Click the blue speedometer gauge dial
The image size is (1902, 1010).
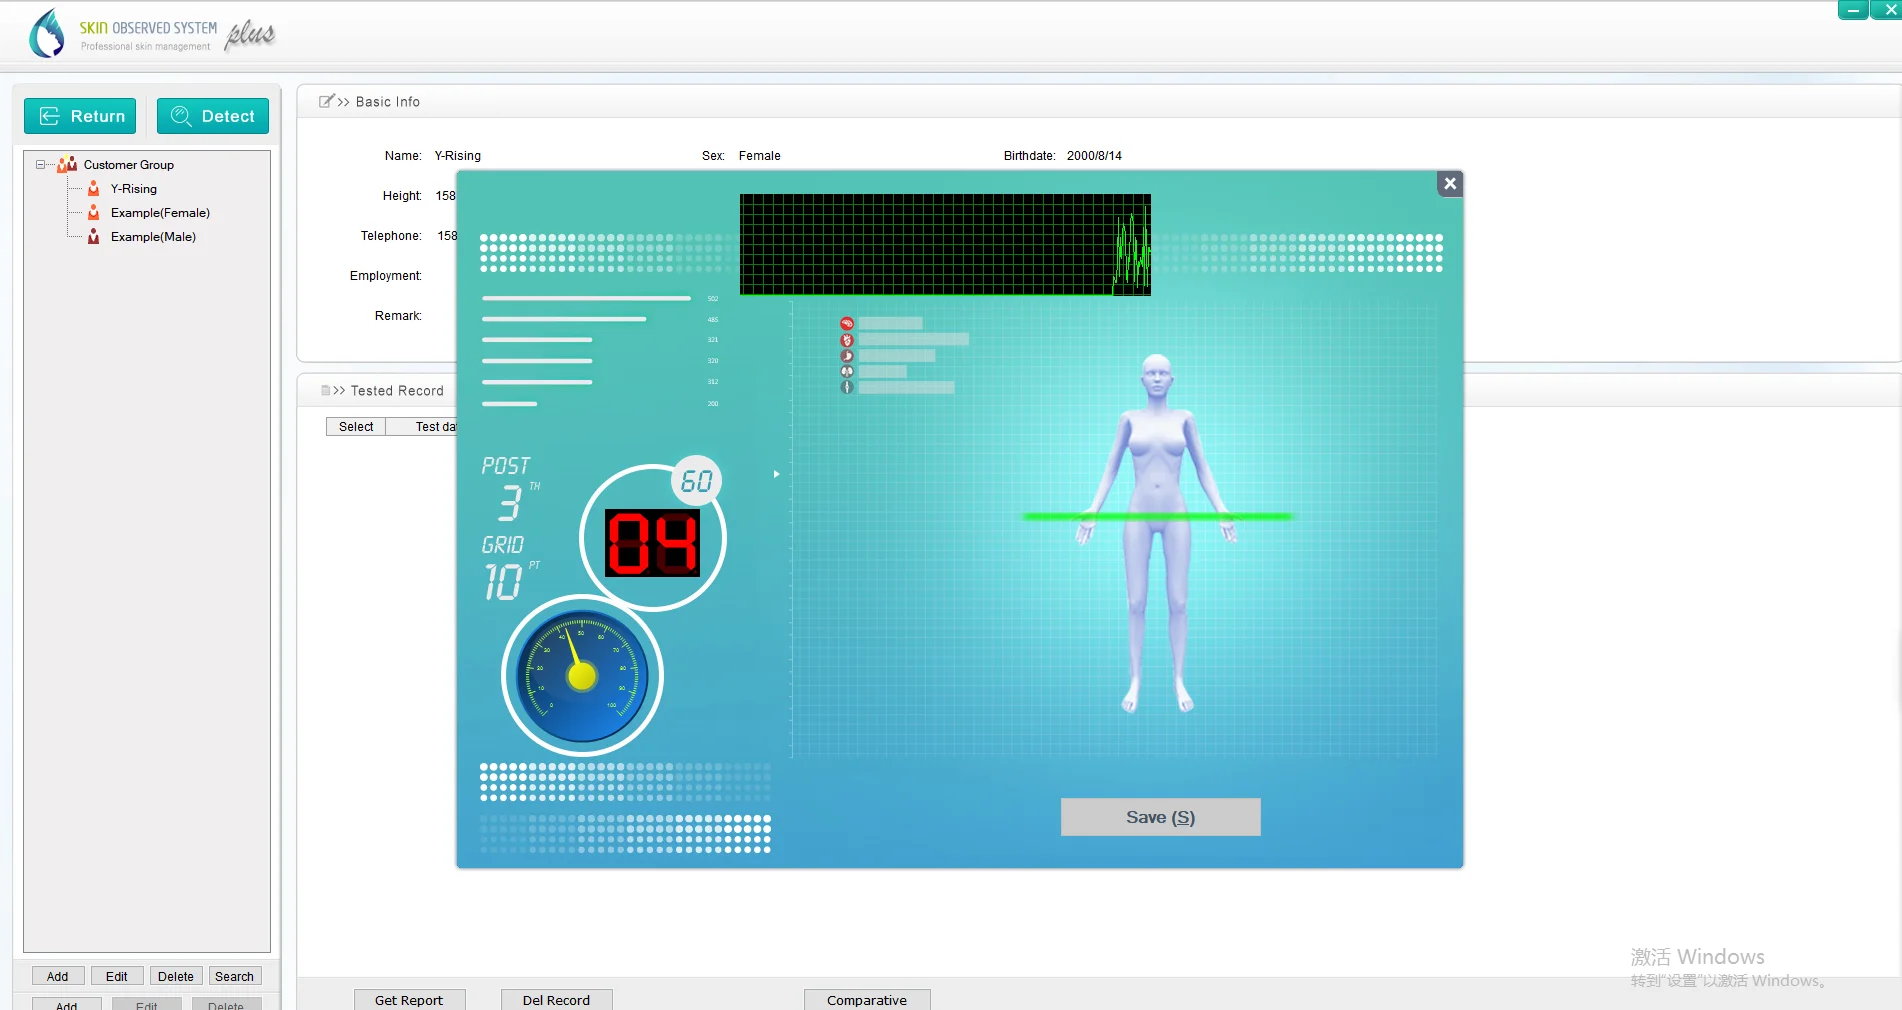click(582, 676)
